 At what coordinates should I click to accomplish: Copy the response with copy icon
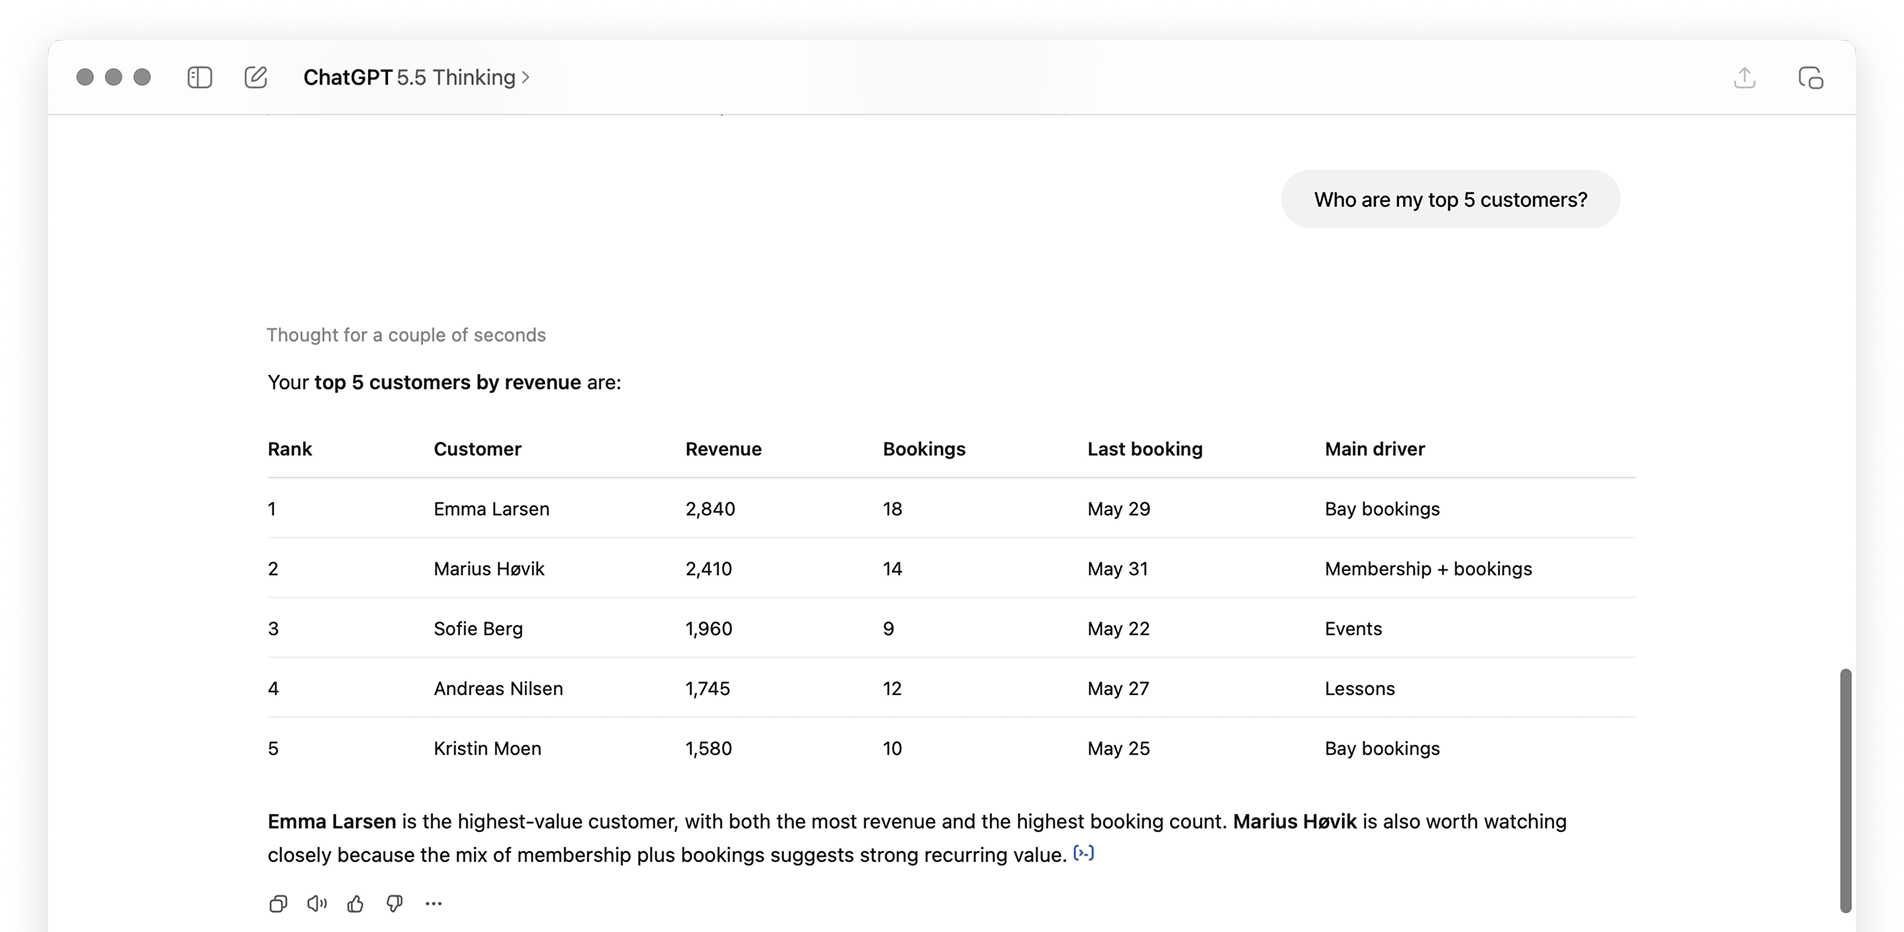point(278,903)
